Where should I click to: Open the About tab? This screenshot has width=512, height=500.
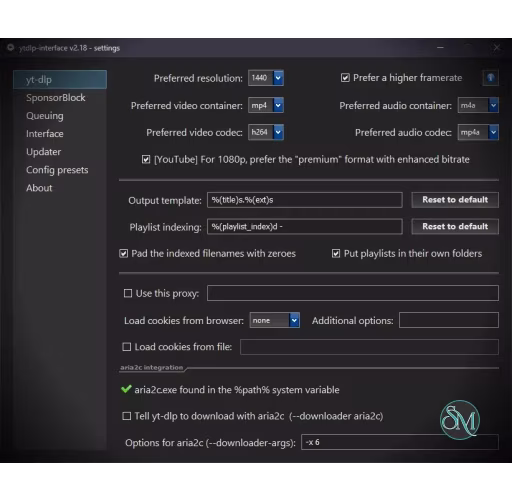click(60, 188)
